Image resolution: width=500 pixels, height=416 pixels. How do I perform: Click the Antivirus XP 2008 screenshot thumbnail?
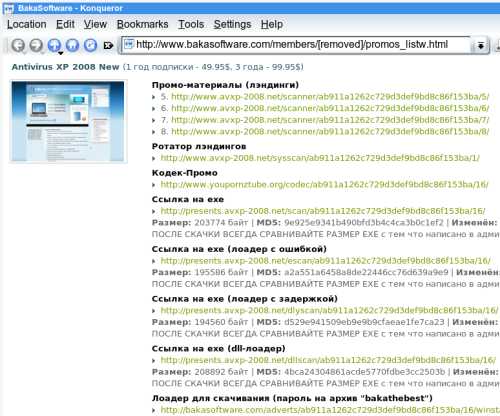click(68, 121)
